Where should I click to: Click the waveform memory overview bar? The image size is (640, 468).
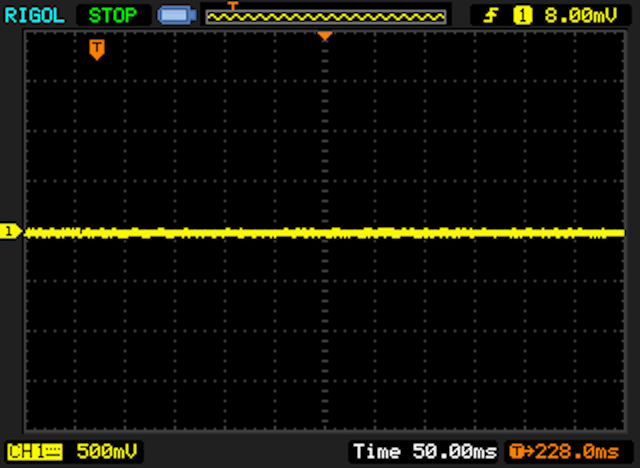pos(326,17)
